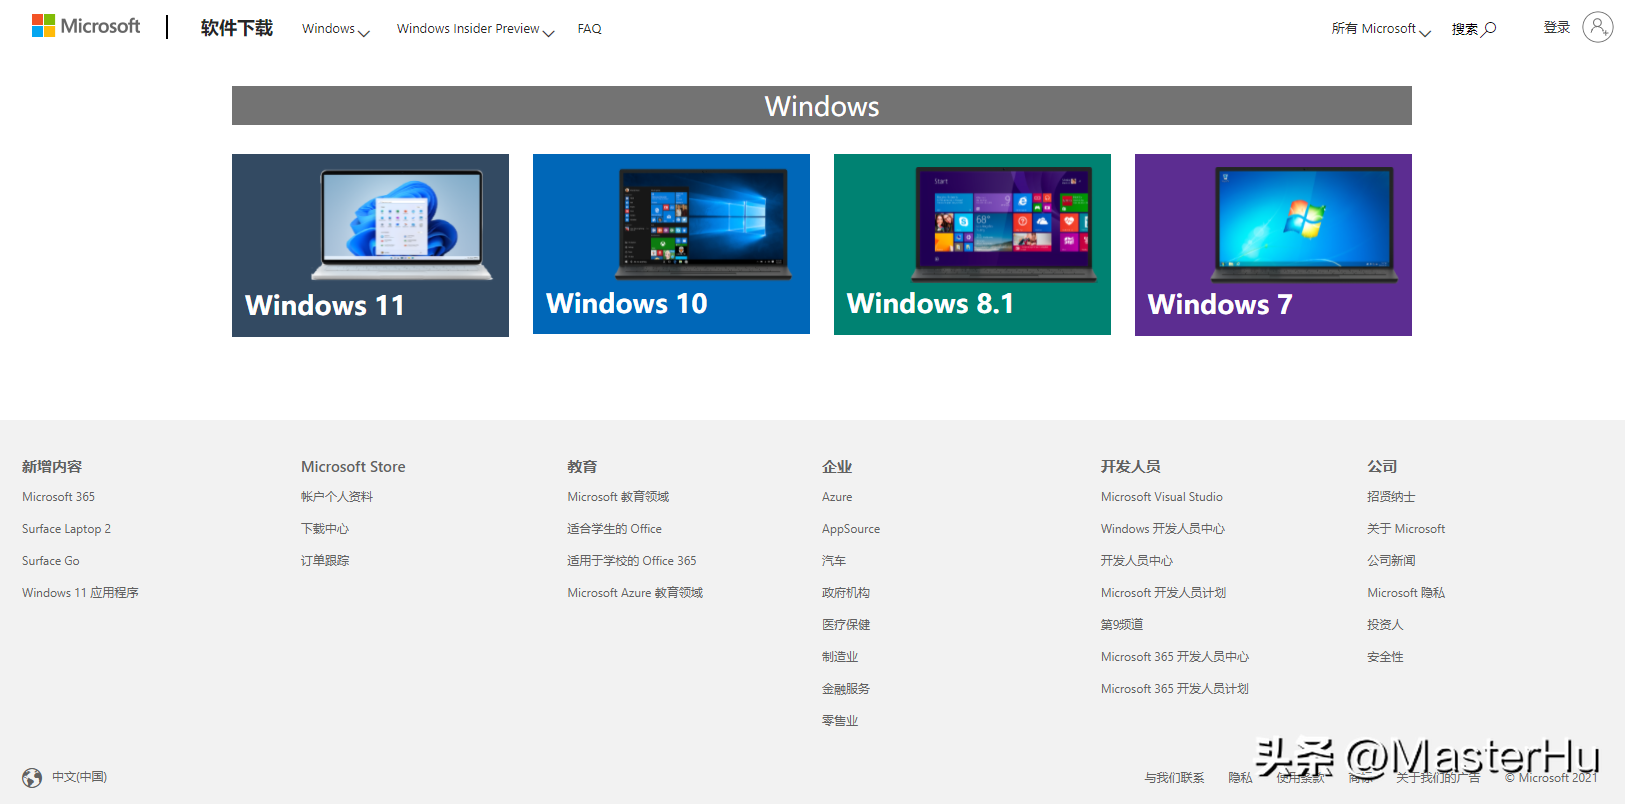This screenshot has width=1625, height=804.
Task: Open the 金融服务 link
Action: coord(846,689)
